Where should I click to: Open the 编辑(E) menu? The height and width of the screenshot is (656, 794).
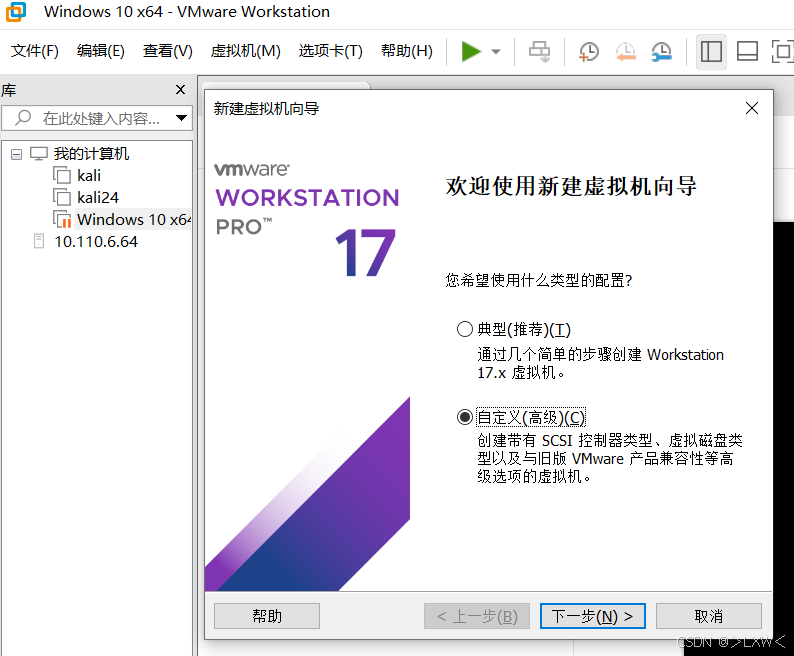point(100,51)
